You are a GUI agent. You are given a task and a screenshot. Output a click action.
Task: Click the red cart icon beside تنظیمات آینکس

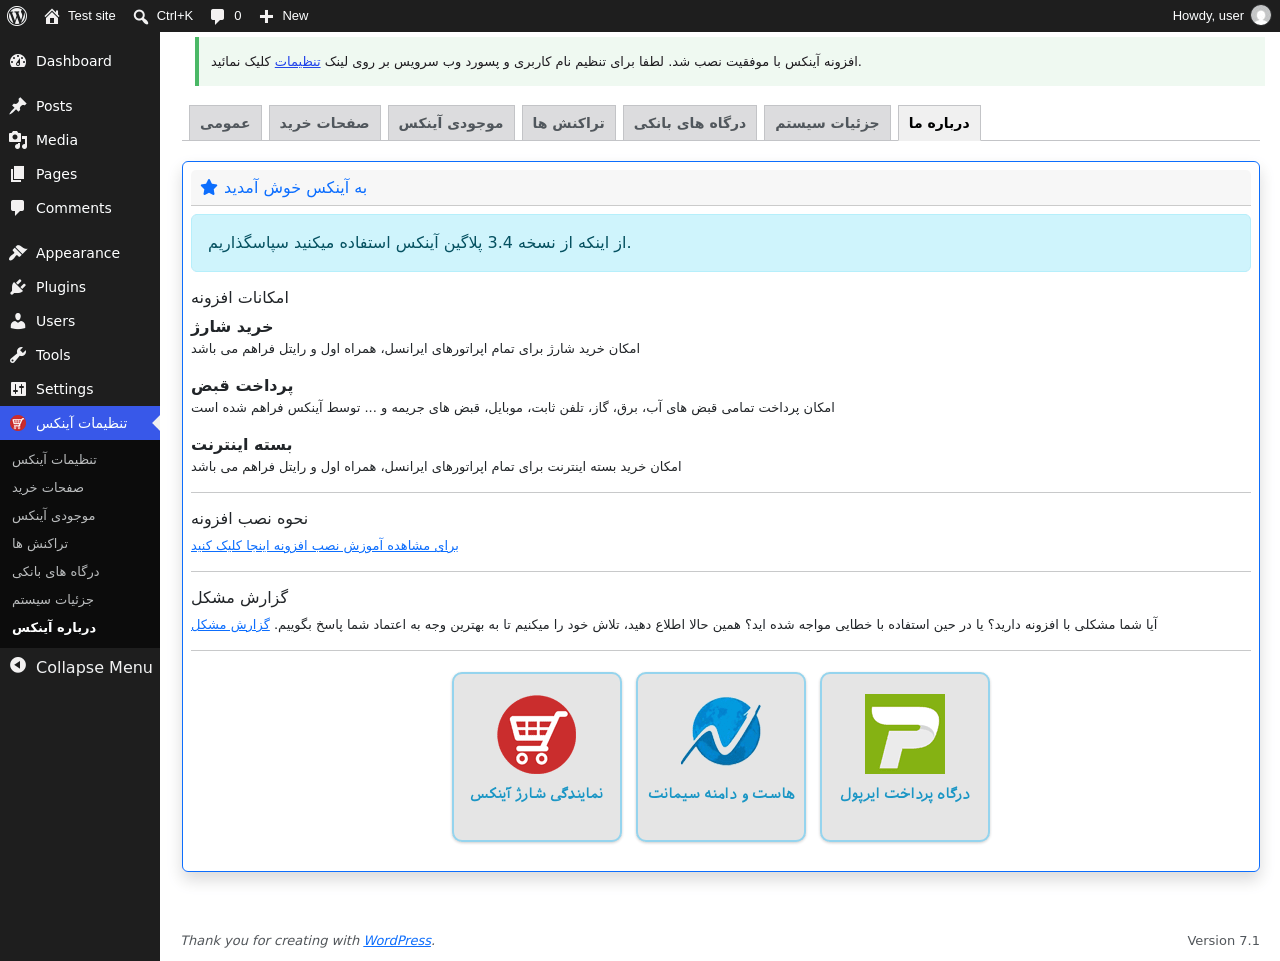(x=18, y=423)
